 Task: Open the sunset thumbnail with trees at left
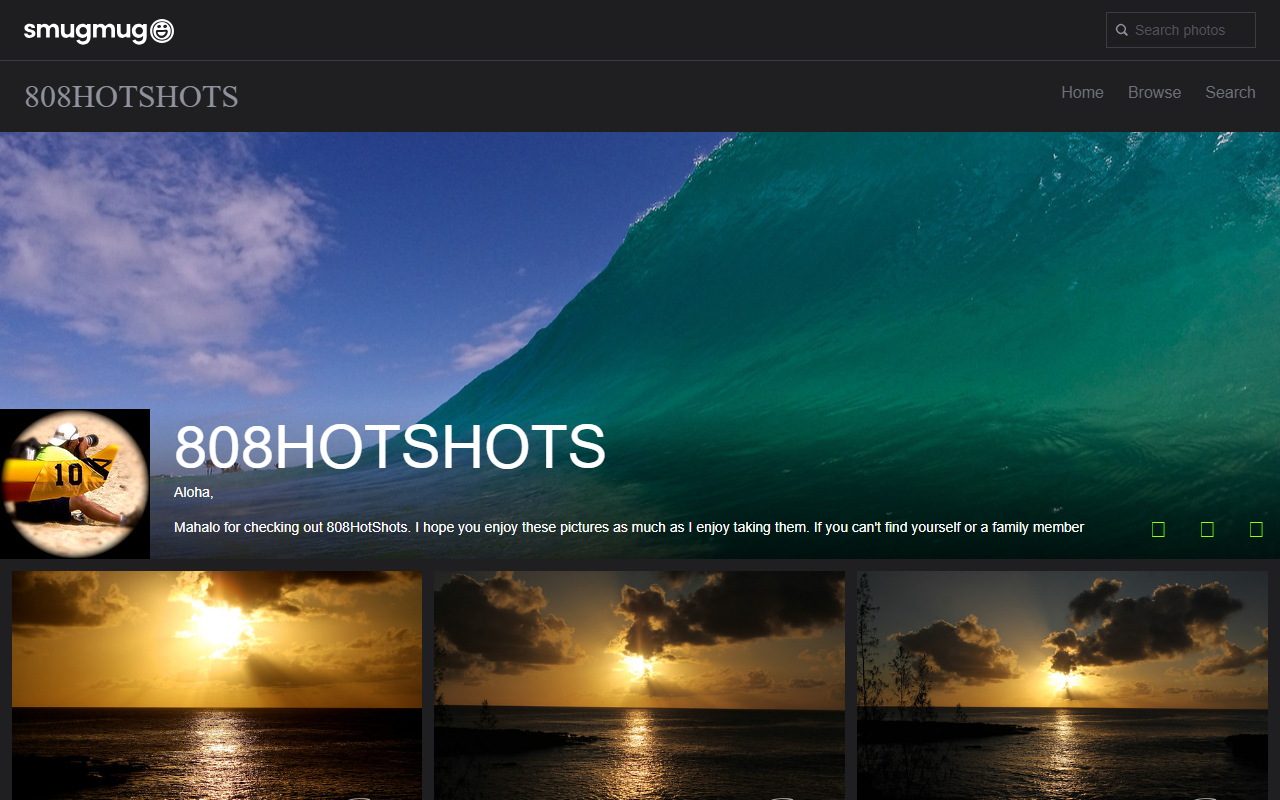tap(1062, 685)
